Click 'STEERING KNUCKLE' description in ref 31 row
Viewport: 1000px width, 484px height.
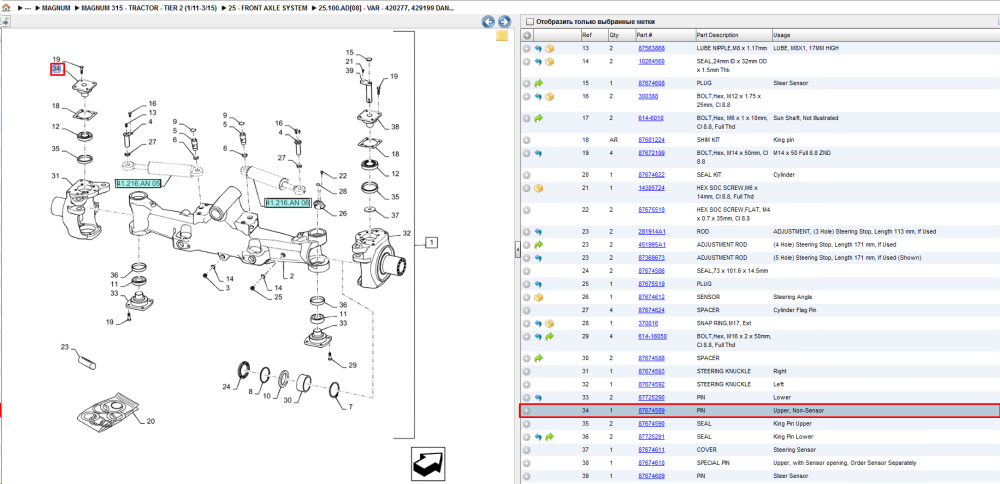tap(724, 371)
